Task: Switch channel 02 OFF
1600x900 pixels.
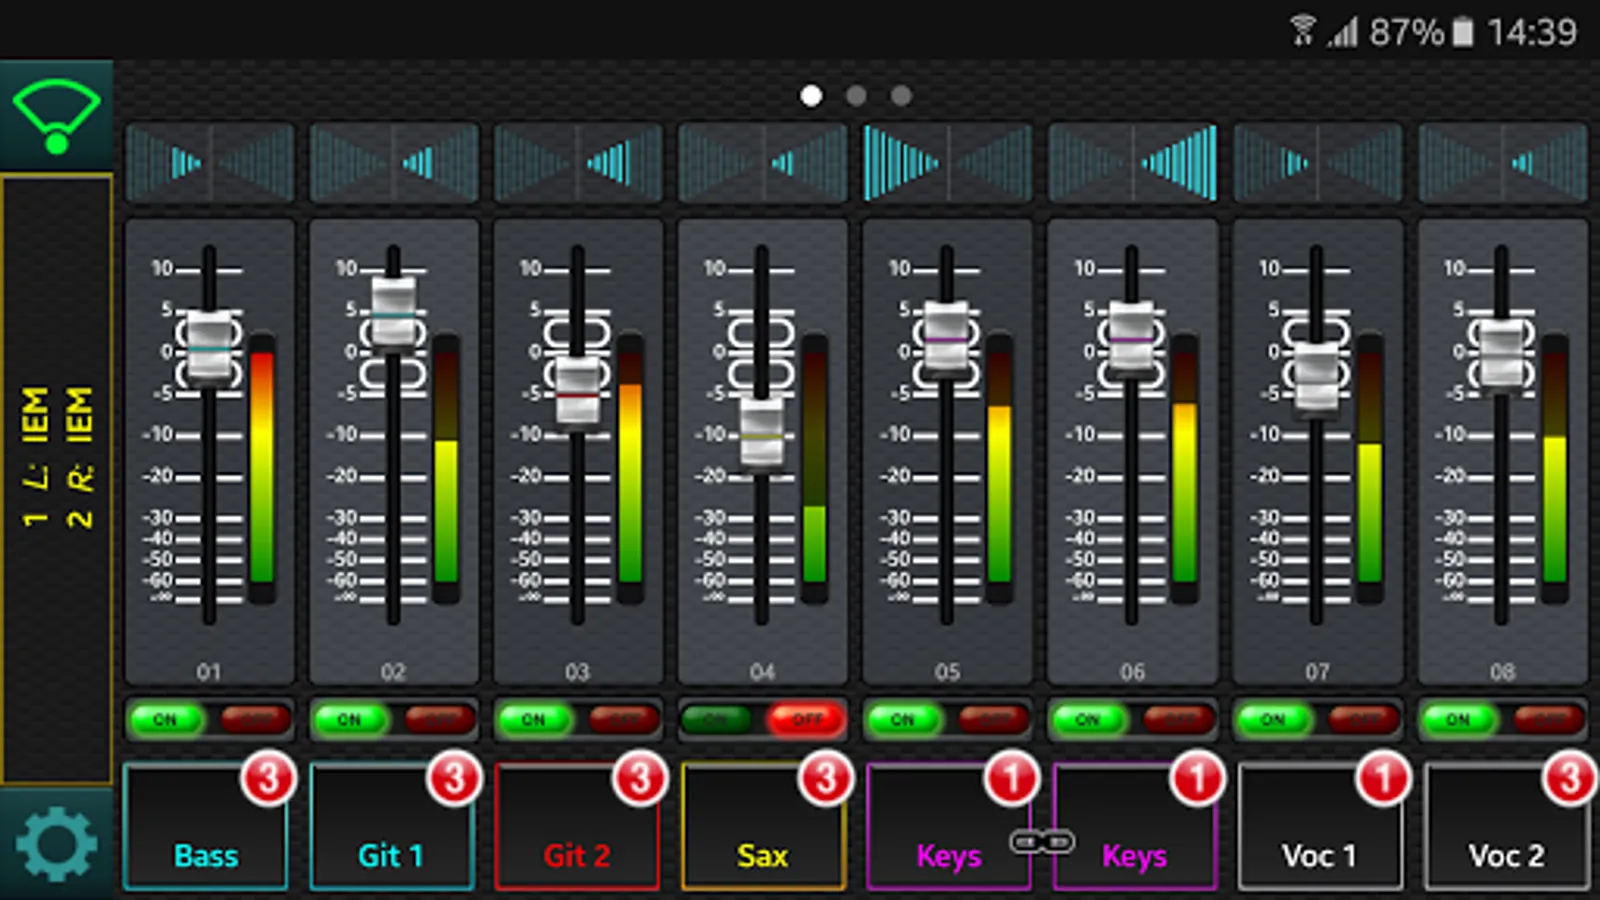Action: pyautogui.click(x=439, y=719)
